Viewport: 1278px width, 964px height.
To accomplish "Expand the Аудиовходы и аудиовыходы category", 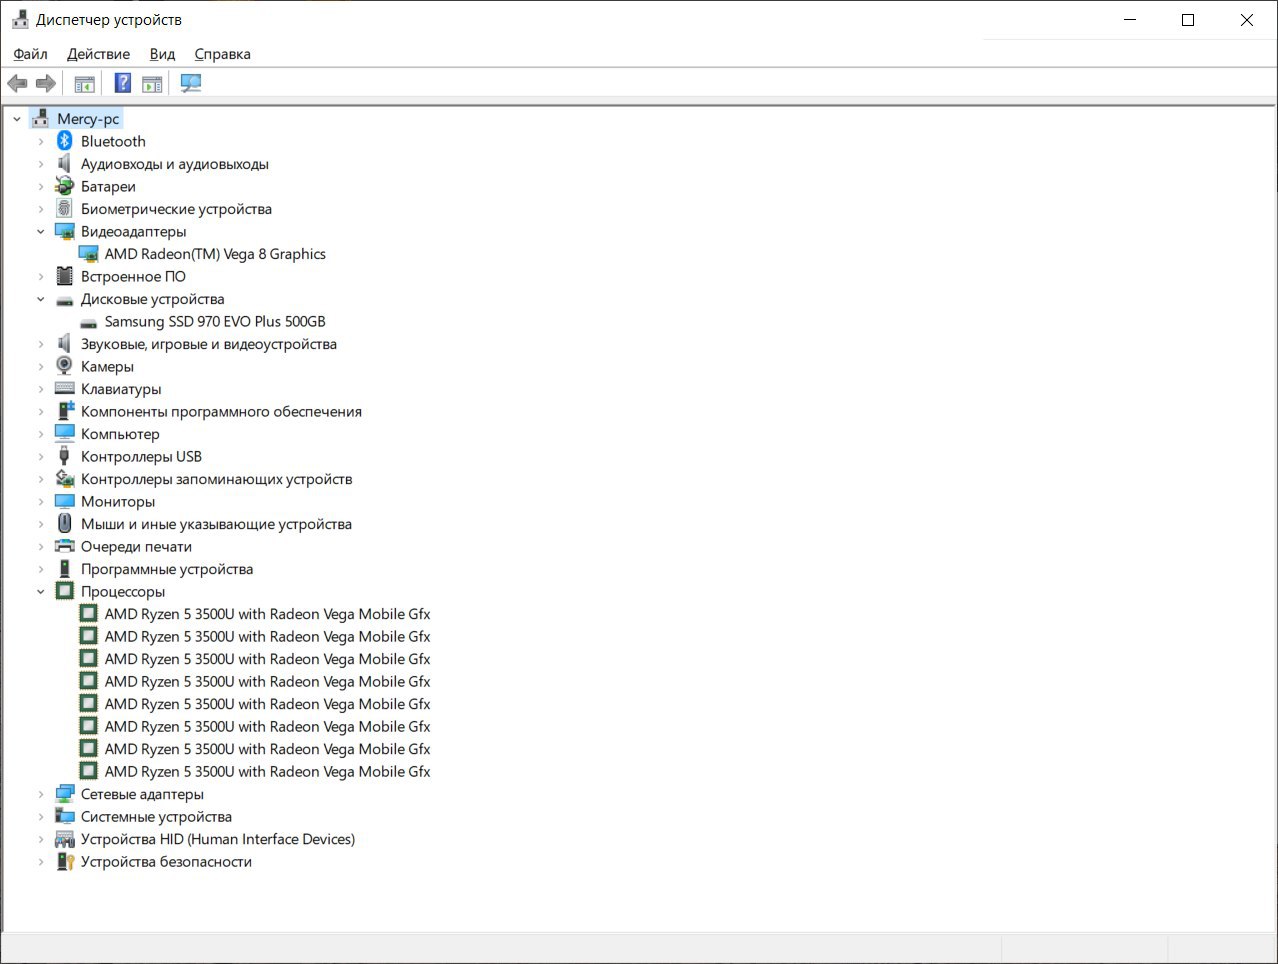I will 41,164.
